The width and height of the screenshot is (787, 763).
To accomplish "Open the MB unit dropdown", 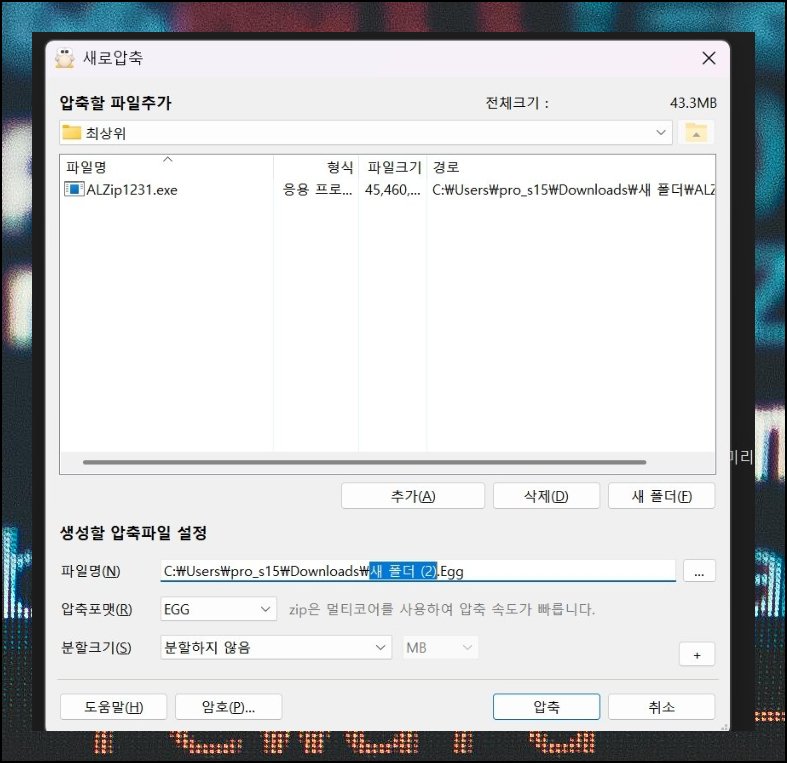I will pos(440,647).
